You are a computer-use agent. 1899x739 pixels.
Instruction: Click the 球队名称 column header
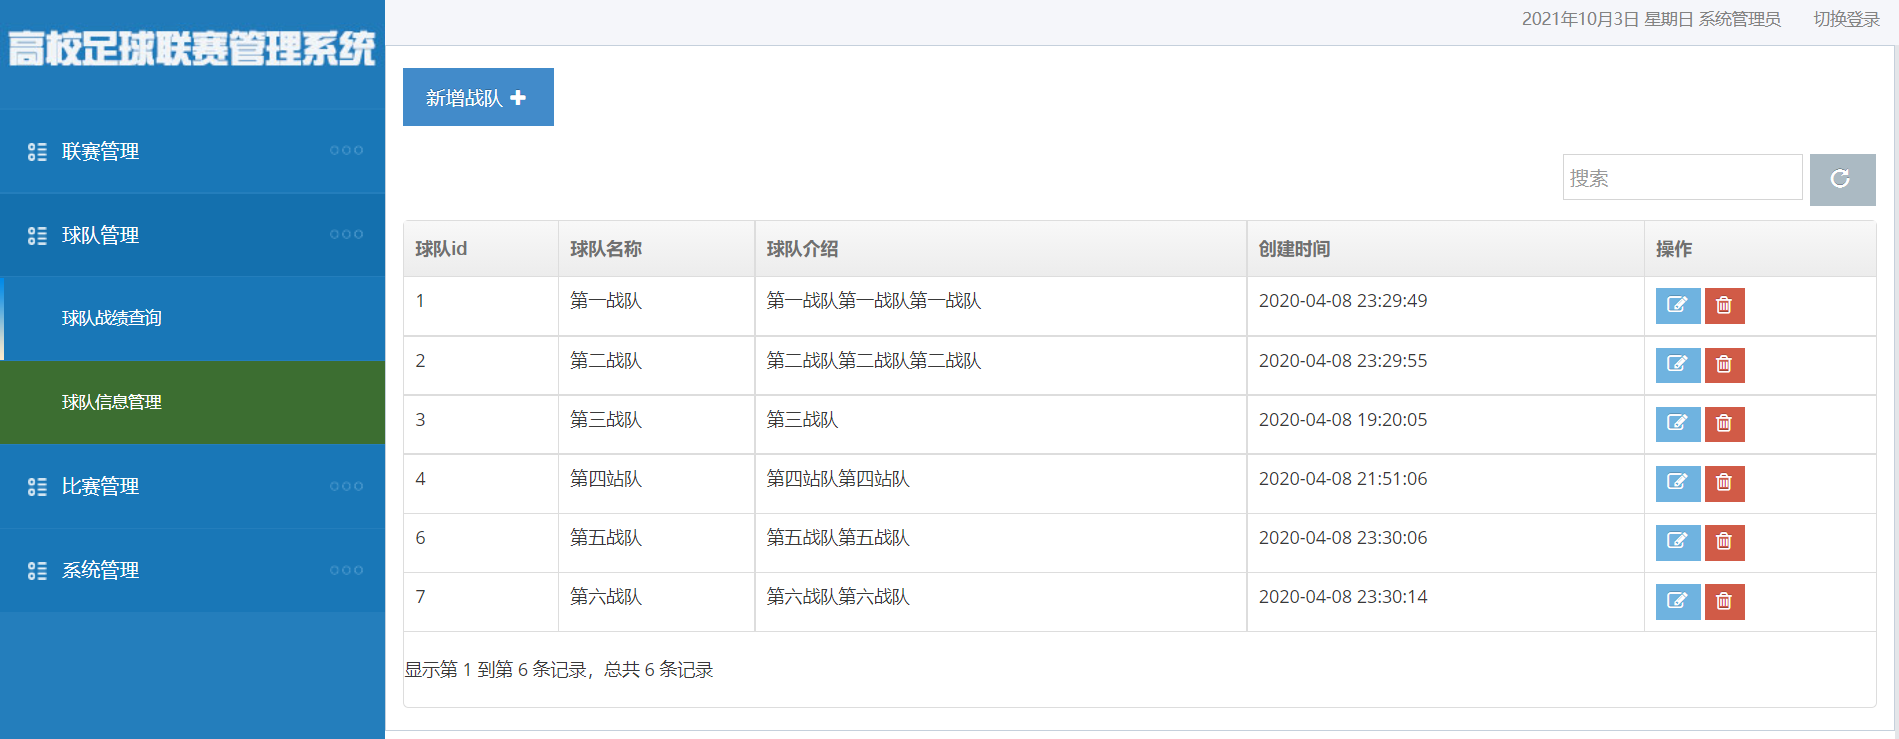coord(656,249)
